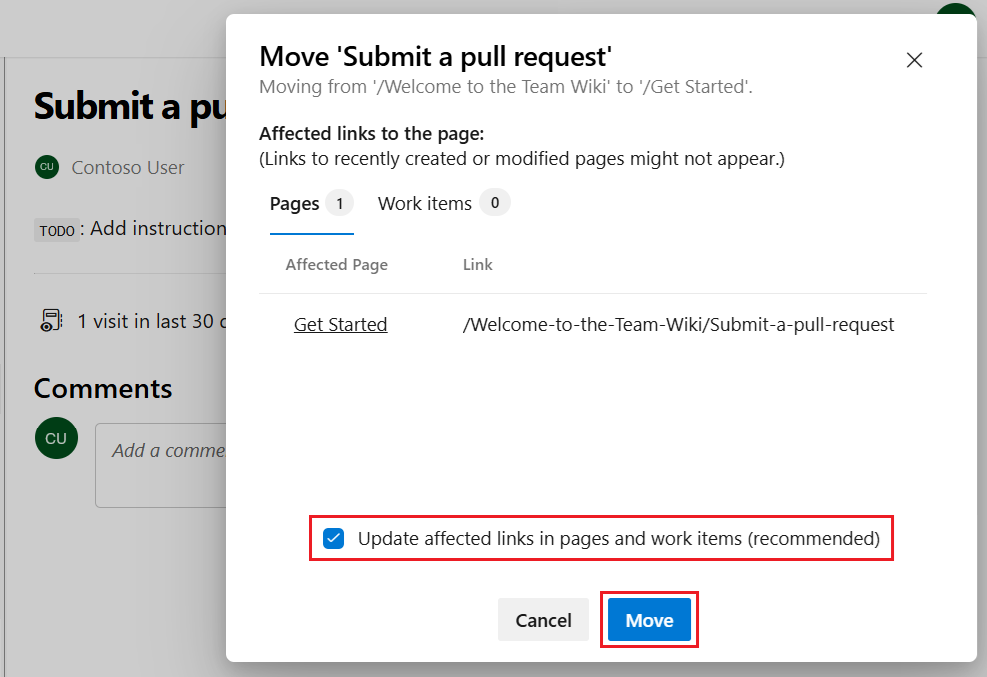987x677 pixels.
Task: Open the Get Started page link
Action: (340, 324)
